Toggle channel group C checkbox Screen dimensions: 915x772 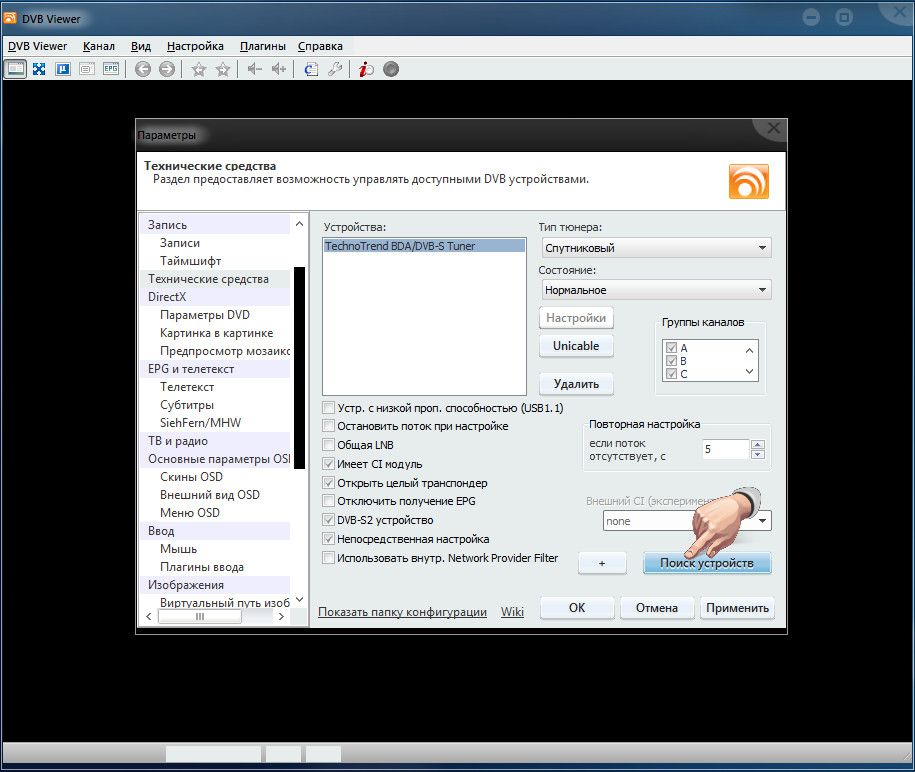point(672,373)
